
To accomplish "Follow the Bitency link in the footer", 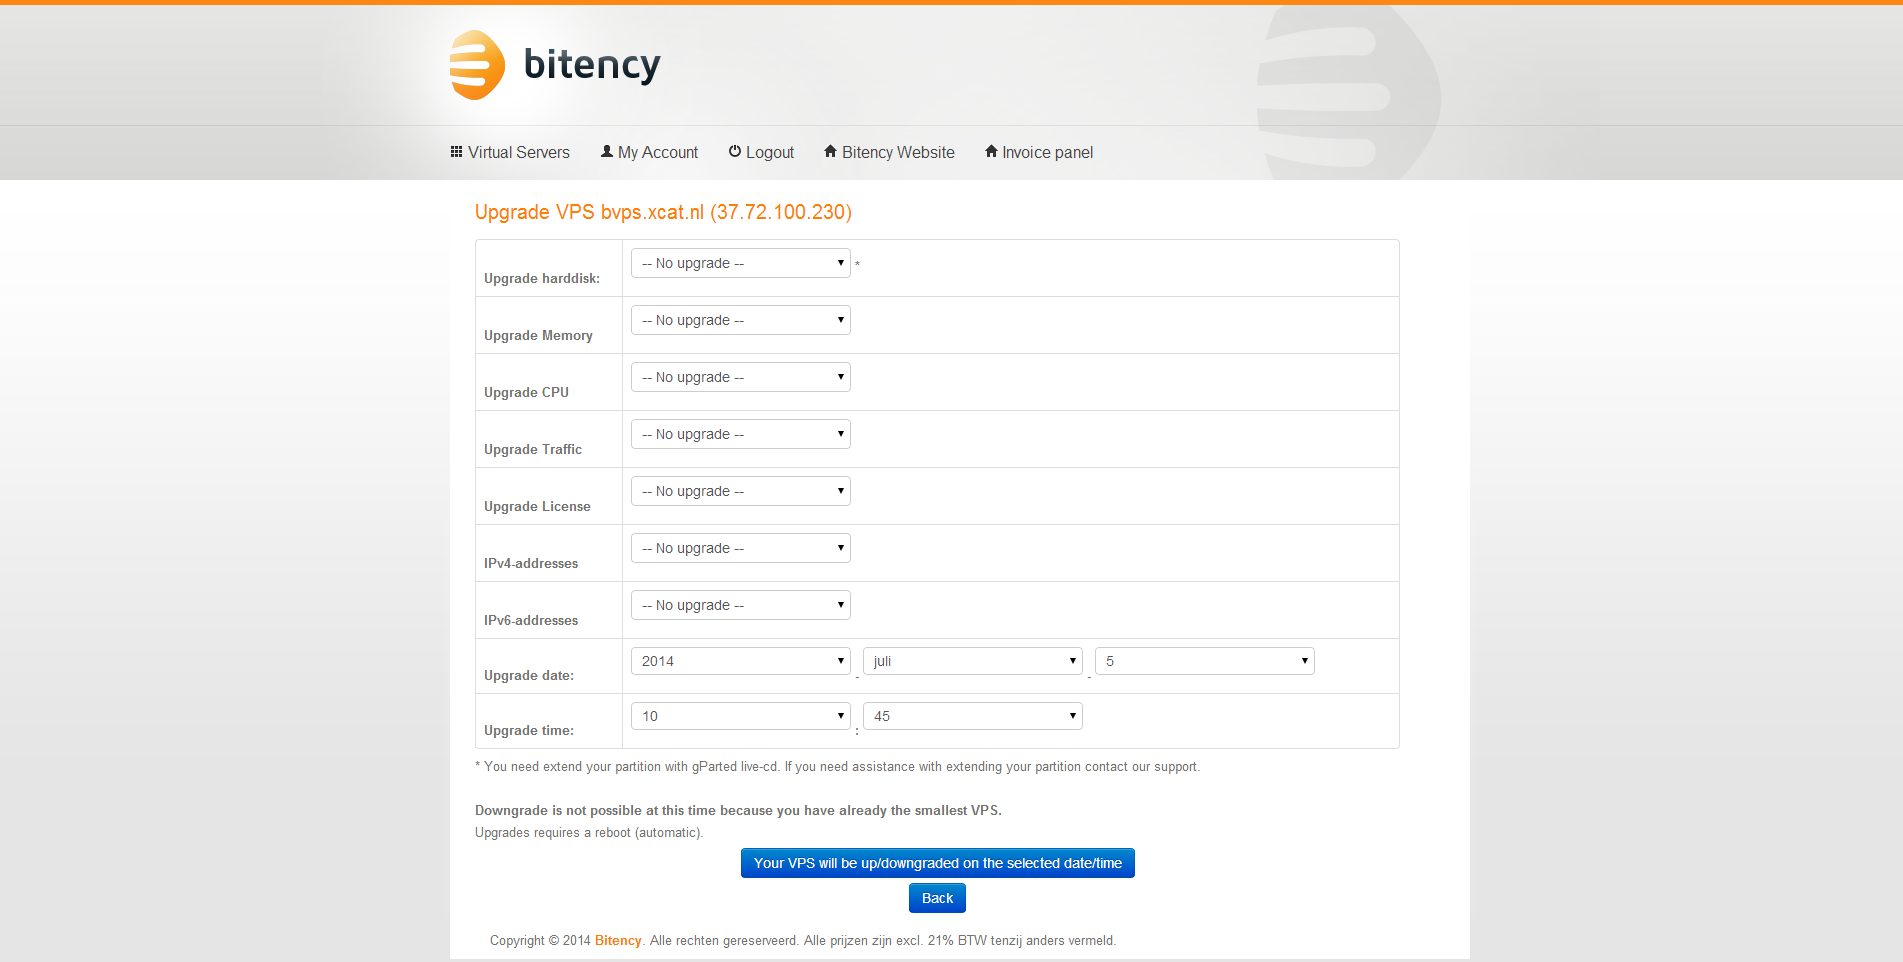I will click(x=618, y=940).
